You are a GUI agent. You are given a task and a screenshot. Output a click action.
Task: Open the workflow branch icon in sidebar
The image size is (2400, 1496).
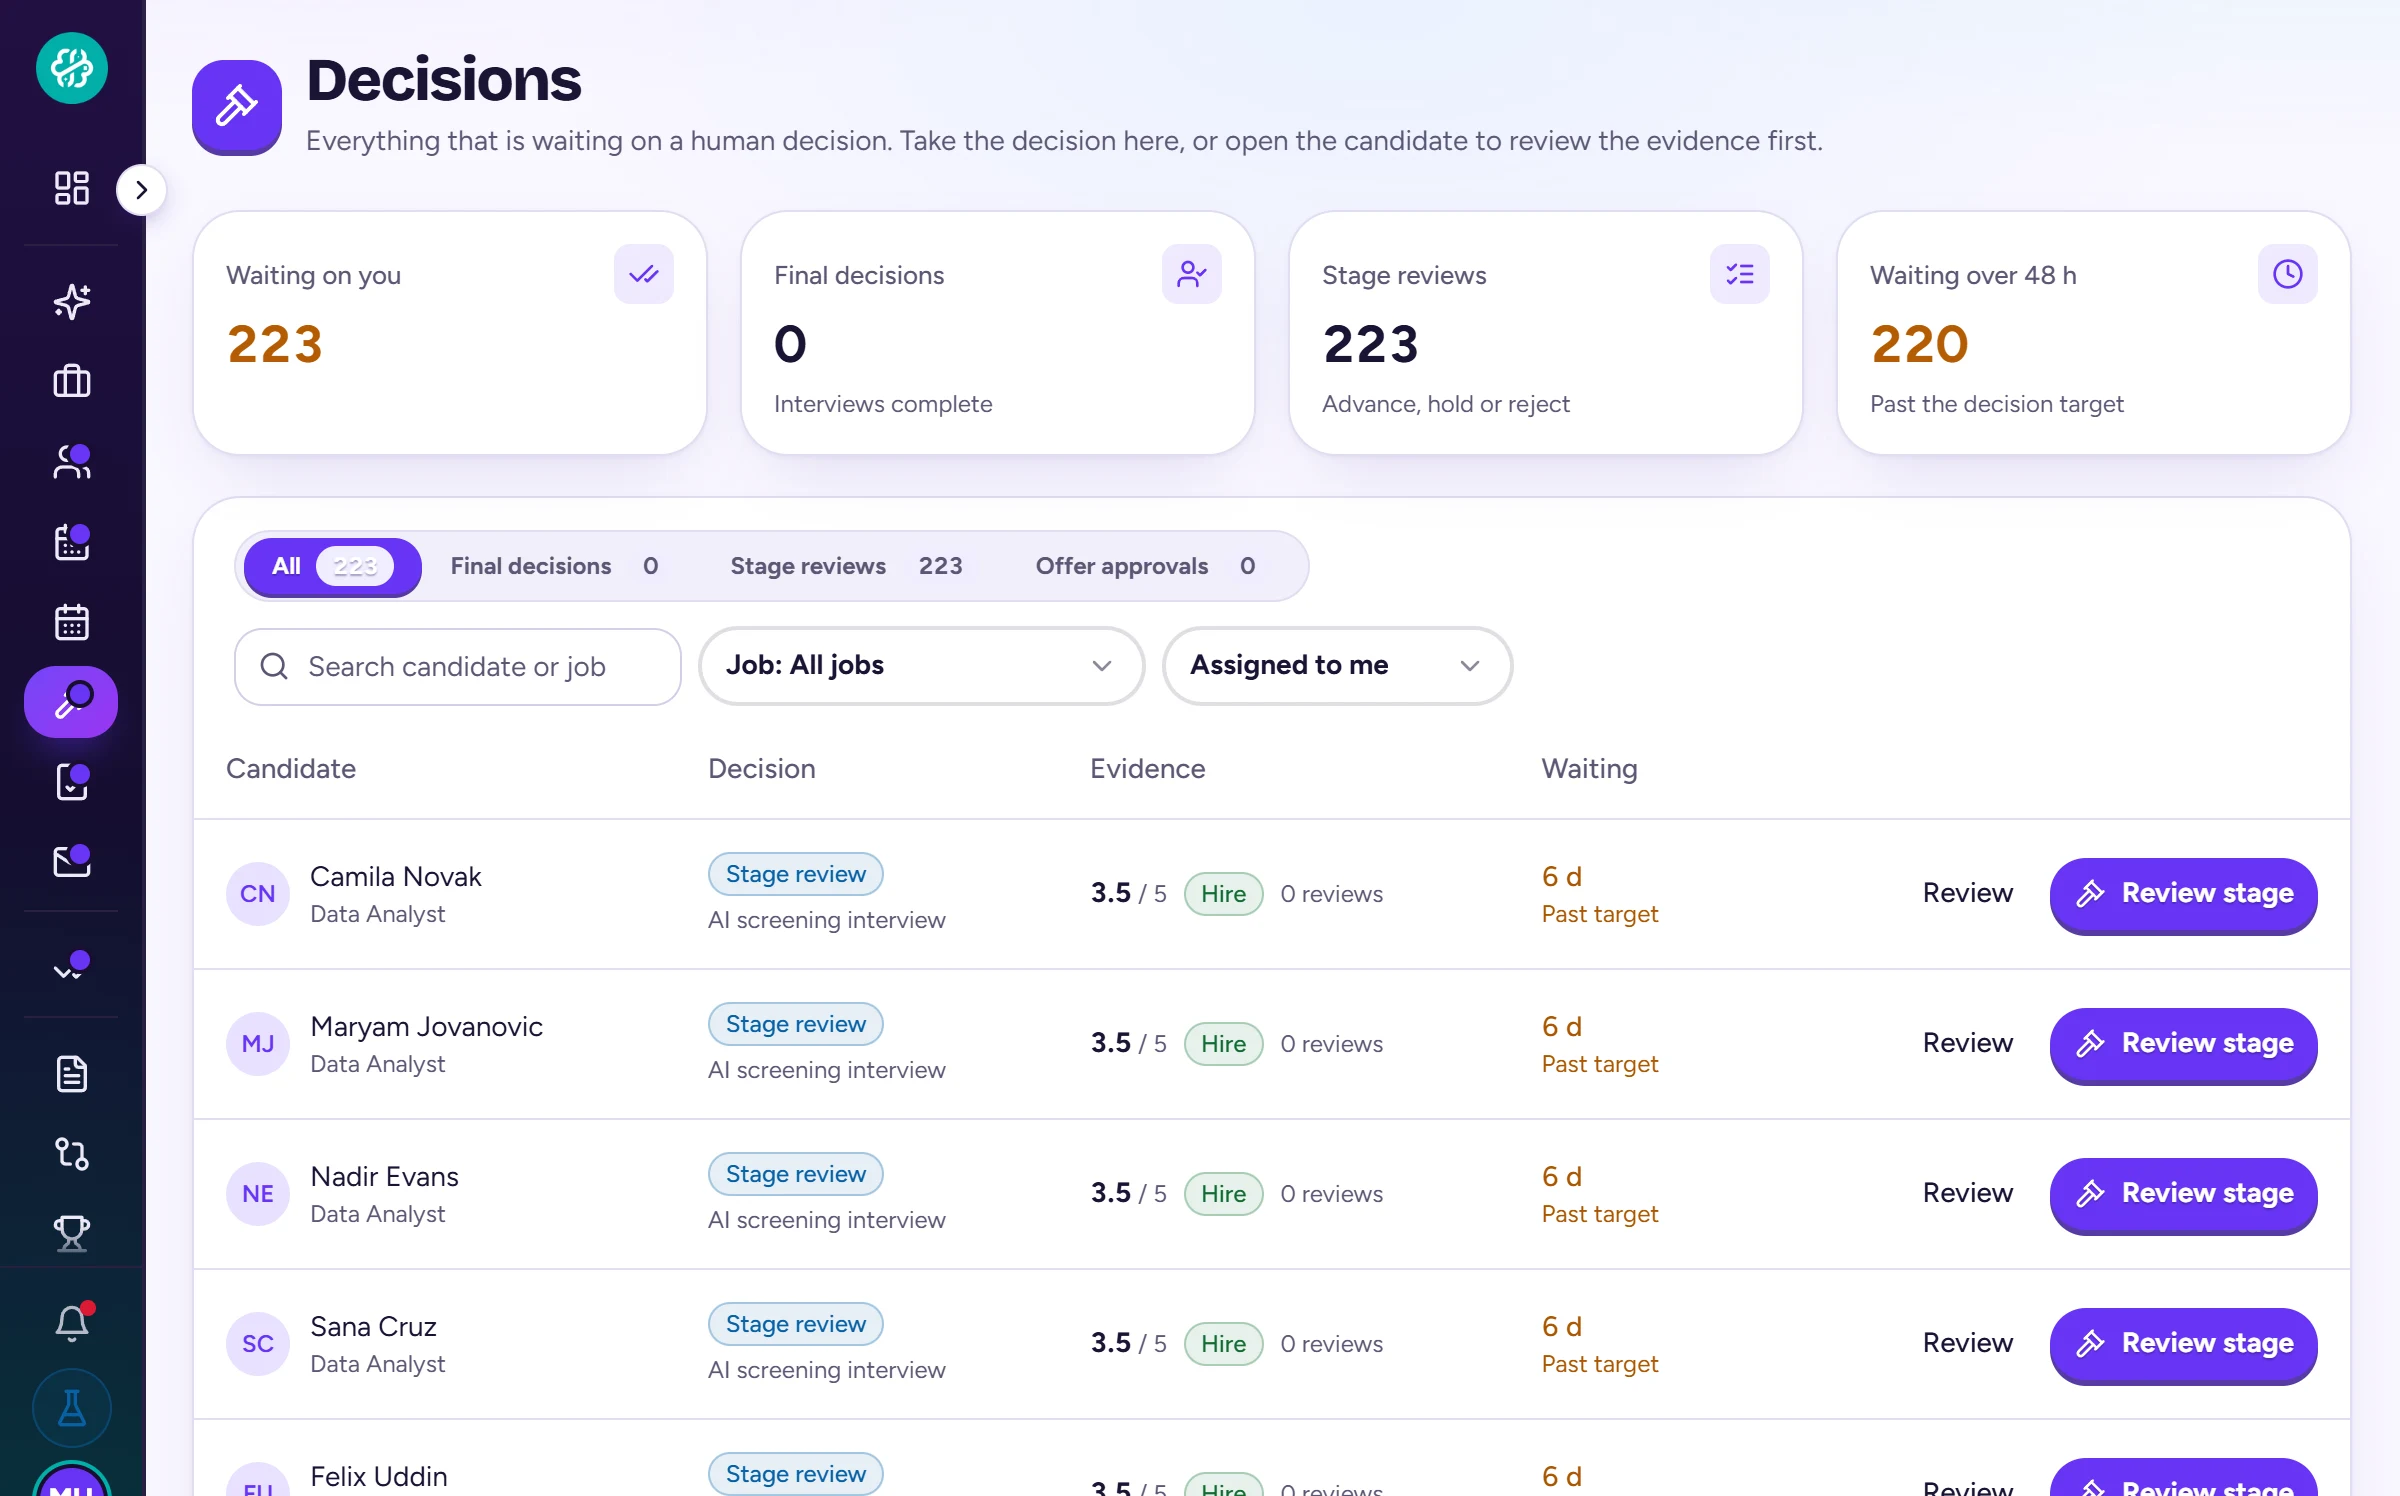pos(71,1154)
